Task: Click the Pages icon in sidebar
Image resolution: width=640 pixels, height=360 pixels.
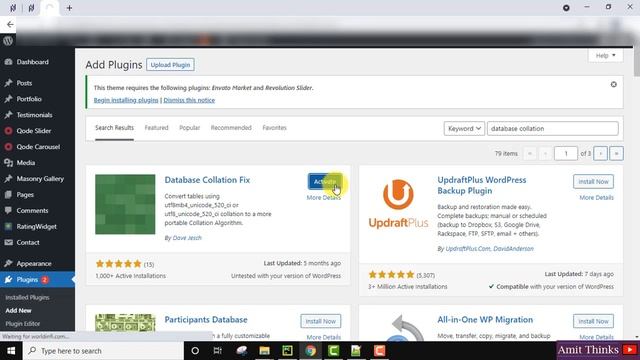Action: (x=8, y=194)
